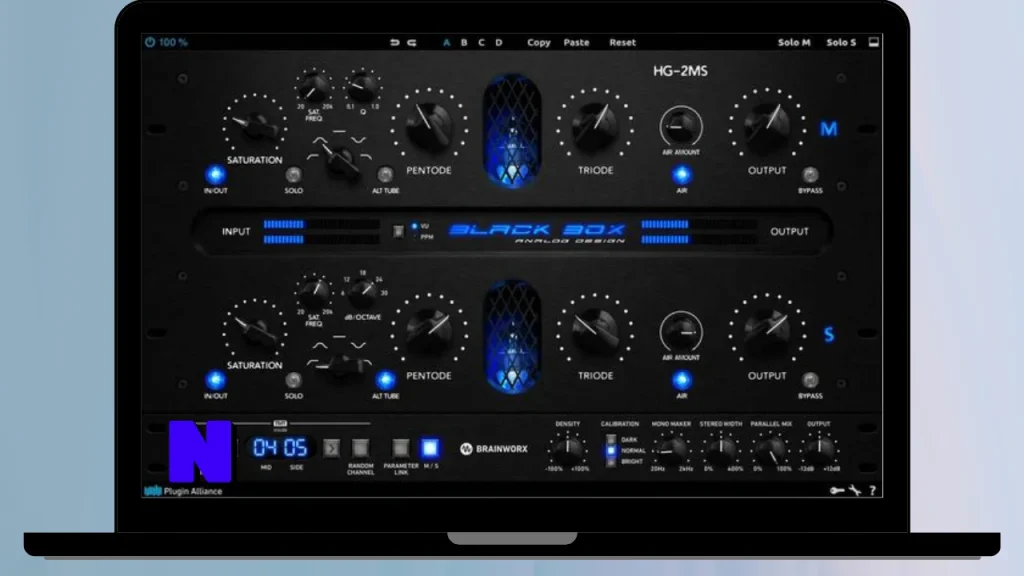
Task: Toggle the PARAMETER LINK button
Action: [x=400, y=448]
